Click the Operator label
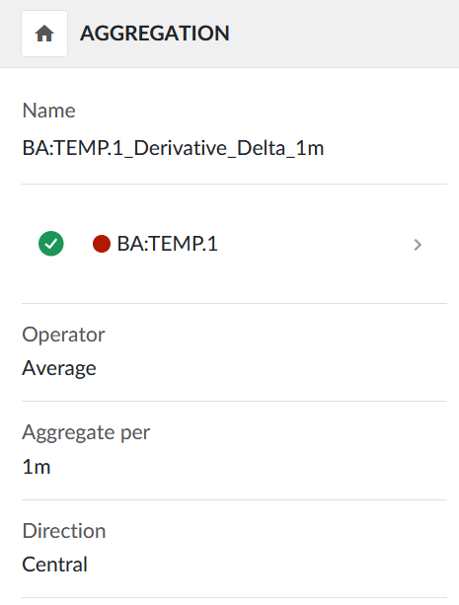This screenshot has width=459, height=605. (x=64, y=335)
